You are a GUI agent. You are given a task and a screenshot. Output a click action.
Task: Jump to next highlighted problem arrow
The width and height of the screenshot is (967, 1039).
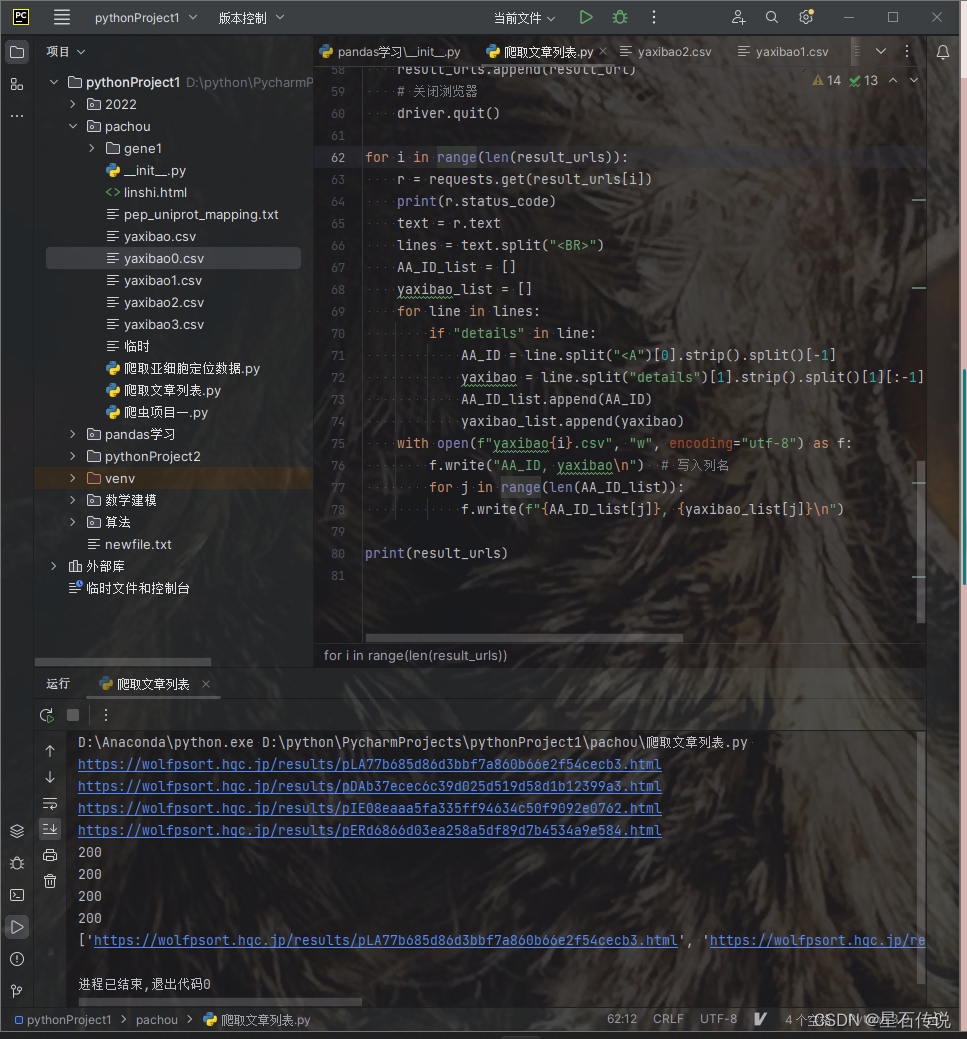[914, 80]
